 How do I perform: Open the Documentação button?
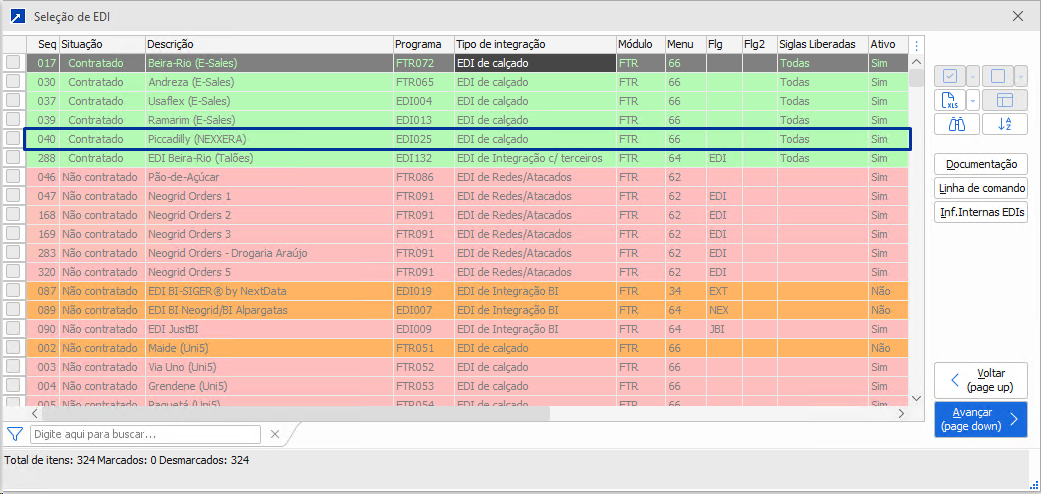click(981, 164)
